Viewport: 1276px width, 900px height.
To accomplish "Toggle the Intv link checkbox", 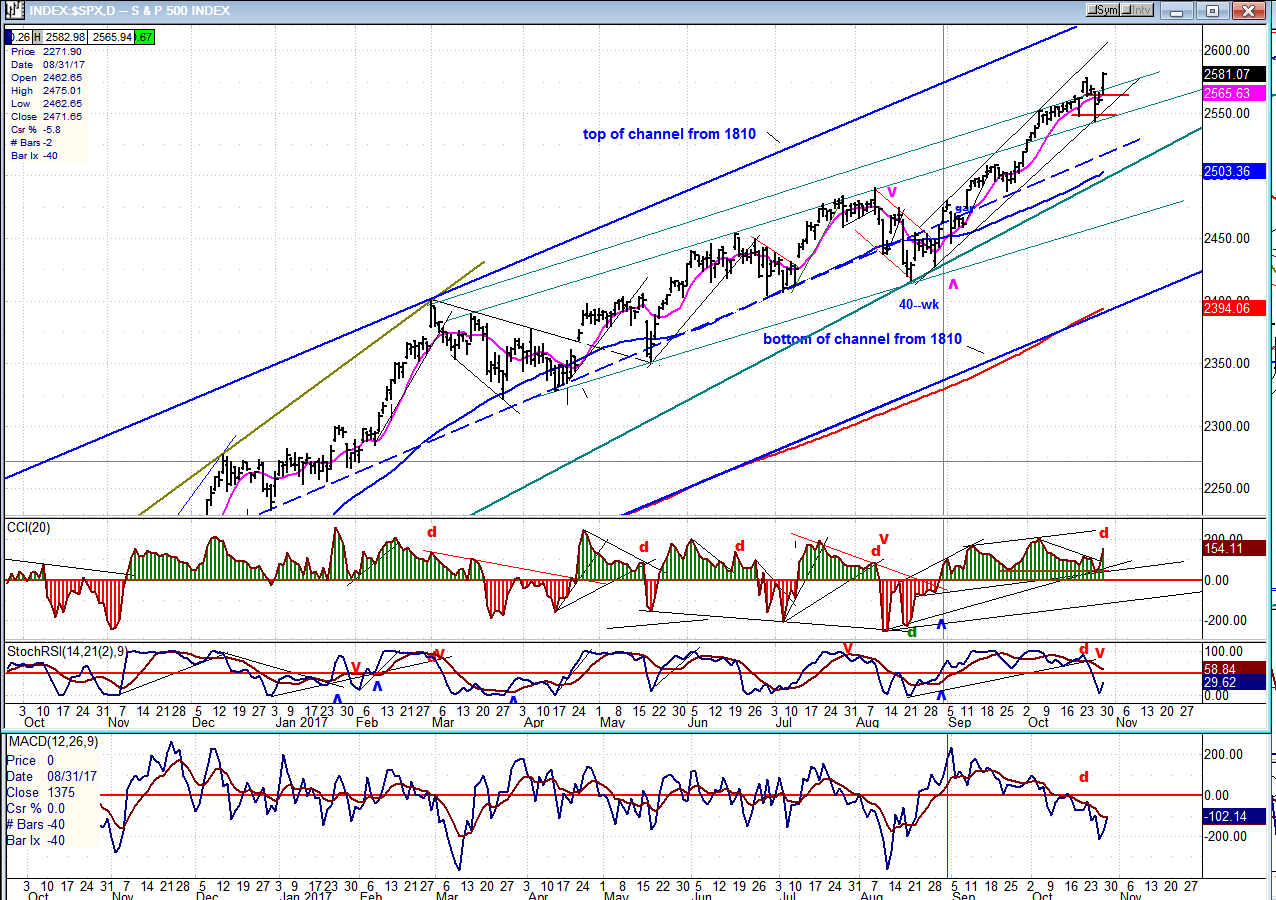I will [x=1138, y=10].
